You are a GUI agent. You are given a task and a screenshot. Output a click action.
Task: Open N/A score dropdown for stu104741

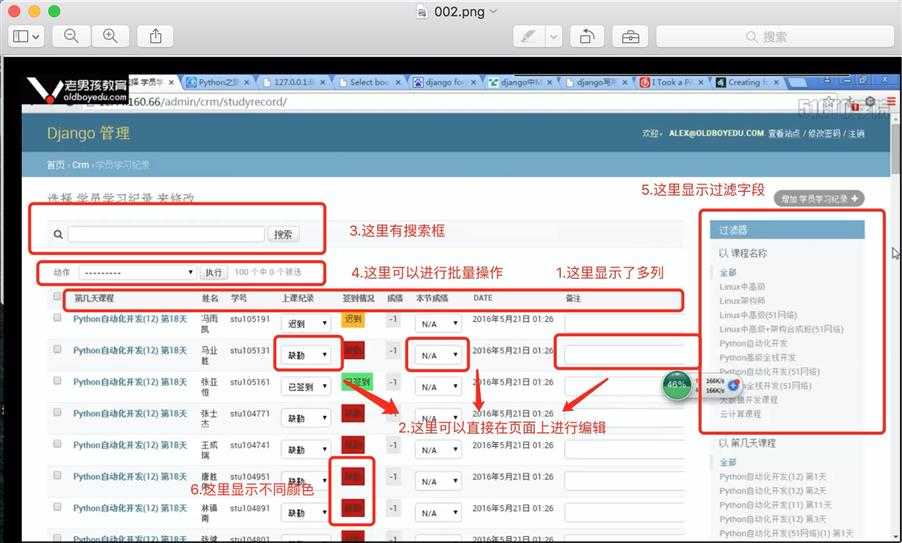click(x=438, y=450)
